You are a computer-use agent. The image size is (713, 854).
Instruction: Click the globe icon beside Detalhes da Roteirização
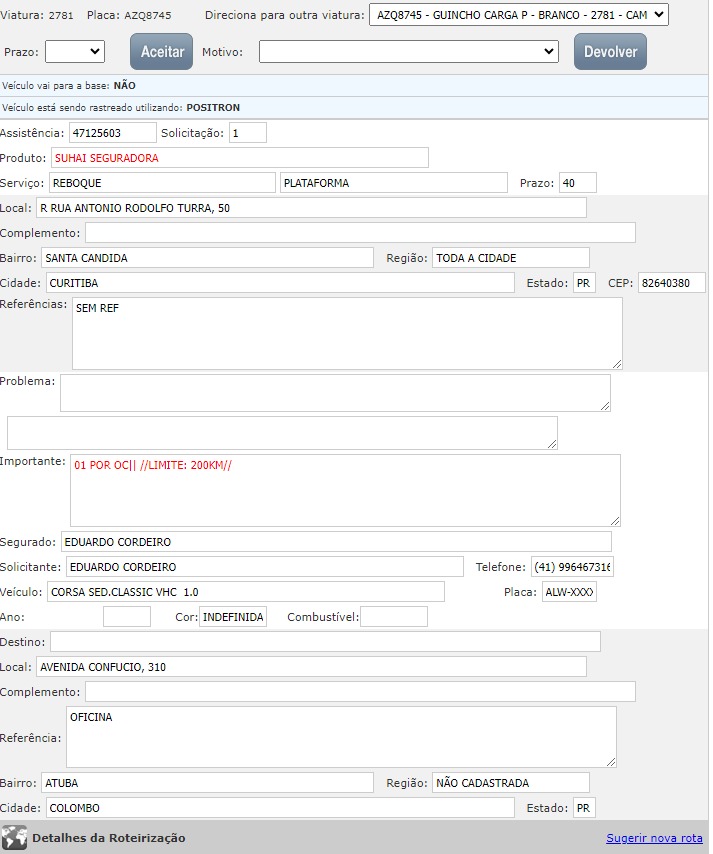[14, 838]
